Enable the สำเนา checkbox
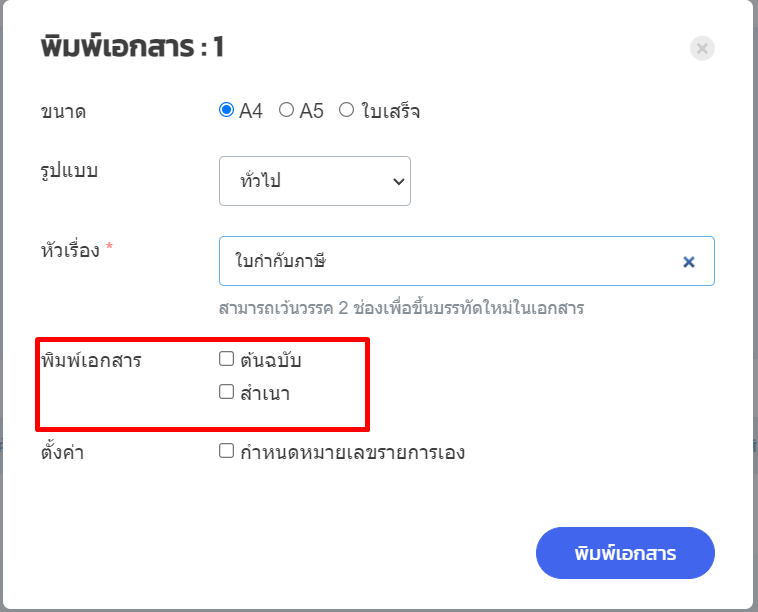The height and width of the screenshot is (612, 758). (227, 392)
